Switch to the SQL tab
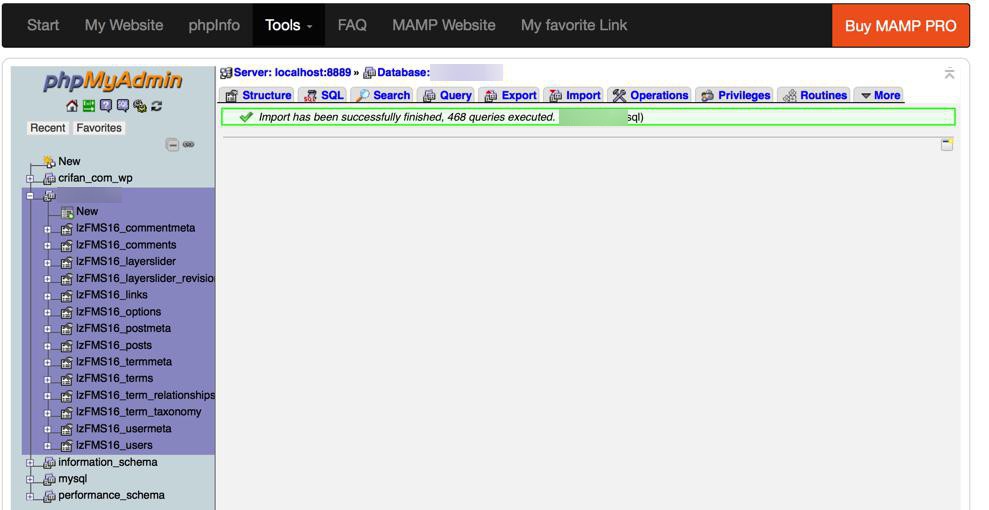Viewport: 989px width, 510px height. 324,95
